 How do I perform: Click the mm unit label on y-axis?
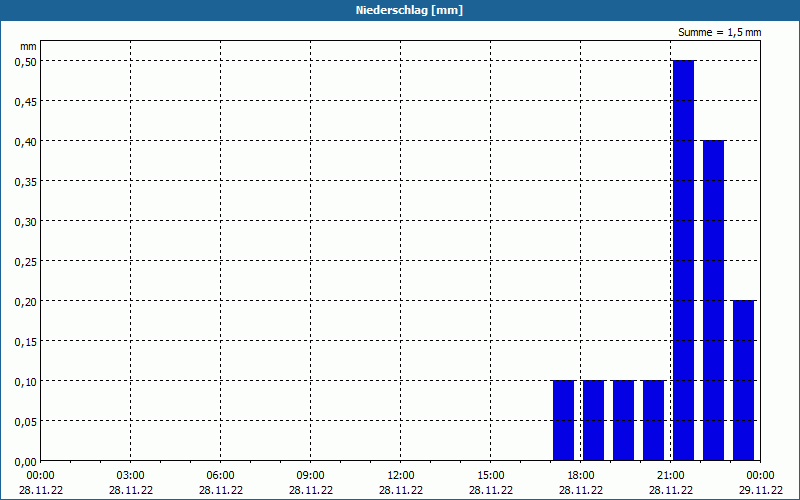pyautogui.click(x=28, y=46)
